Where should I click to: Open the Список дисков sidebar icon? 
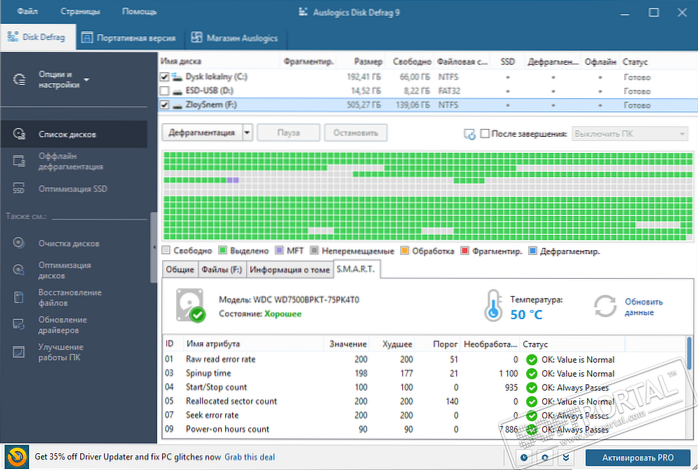tap(18, 134)
